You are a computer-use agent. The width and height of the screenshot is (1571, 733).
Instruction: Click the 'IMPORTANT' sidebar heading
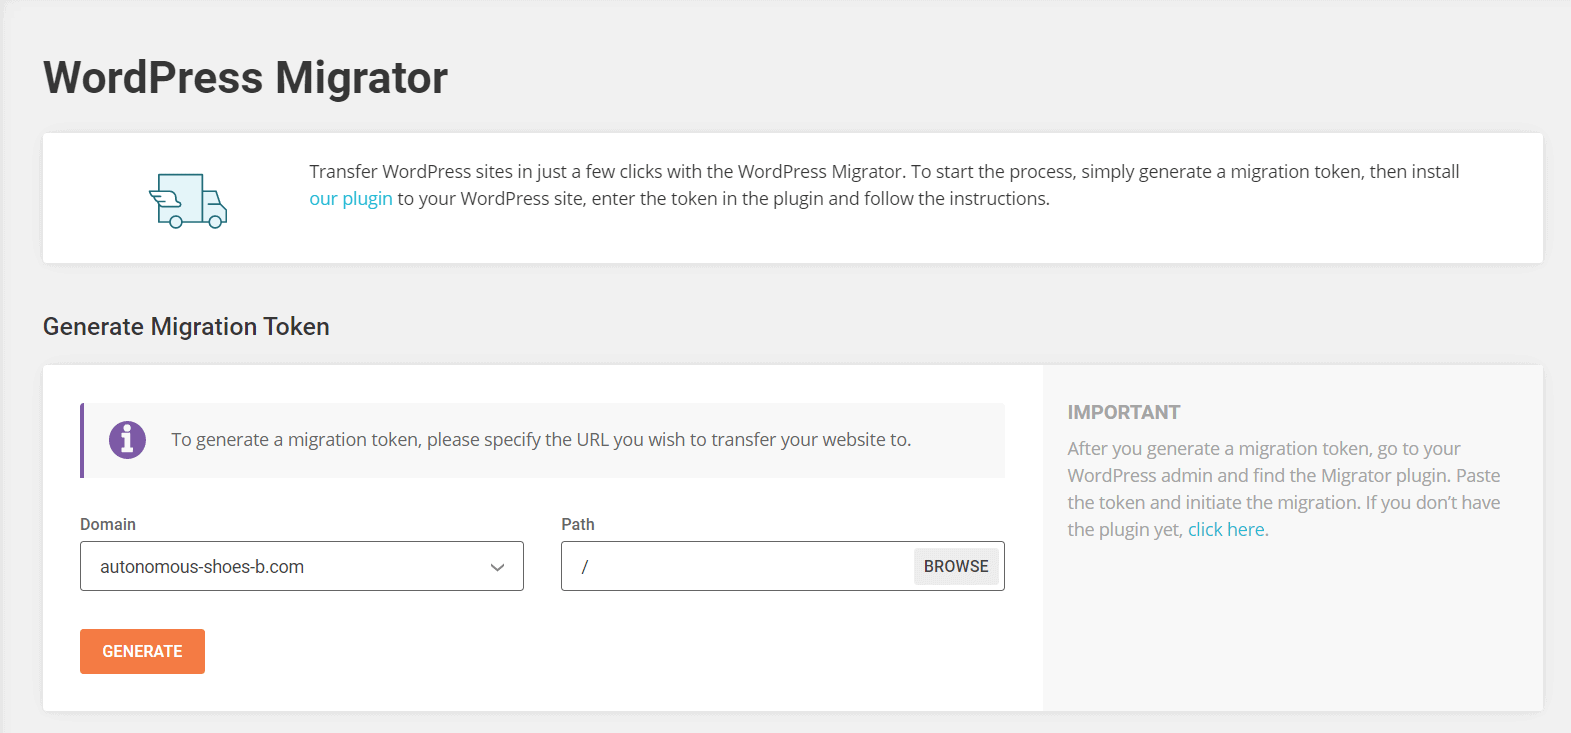click(x=1124, y=412)
